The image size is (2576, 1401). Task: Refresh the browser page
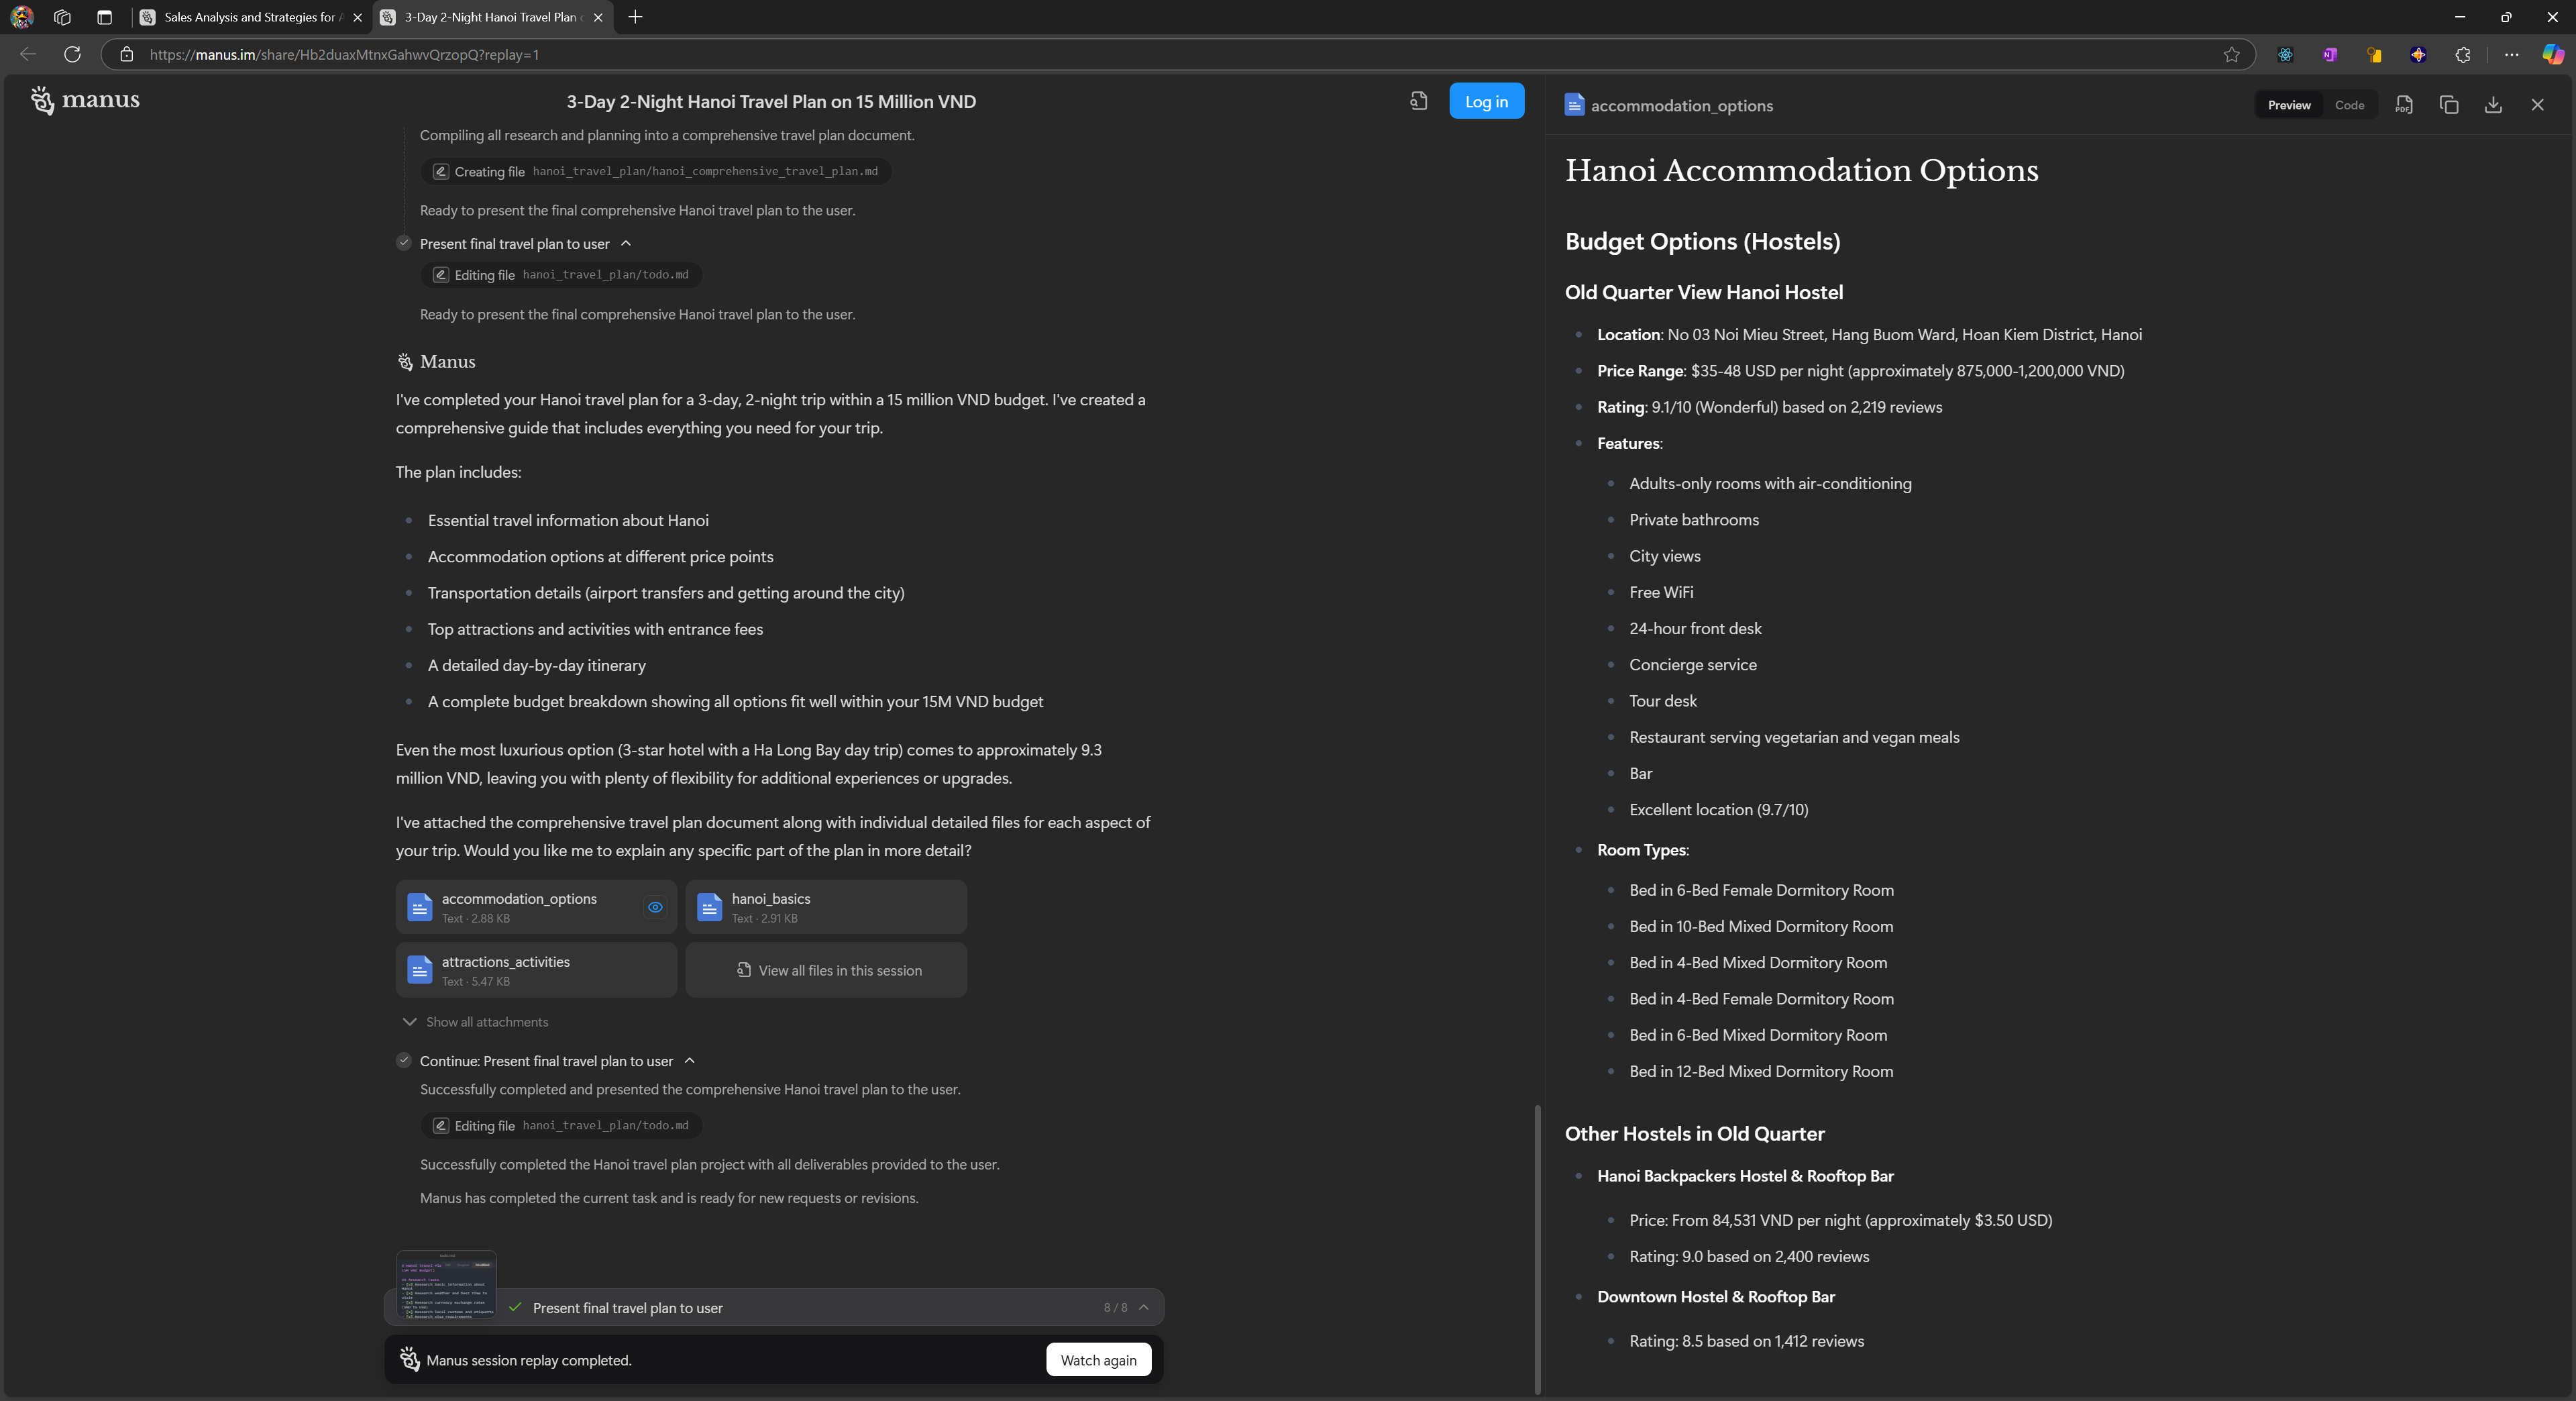pos(72,55)
